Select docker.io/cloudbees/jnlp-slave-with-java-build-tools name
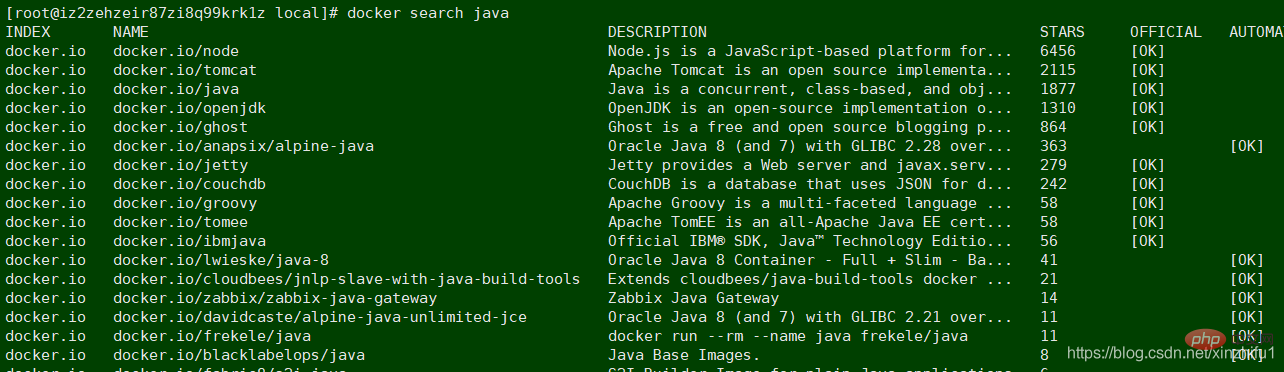 pyautogui.click(x=347, y=279)
